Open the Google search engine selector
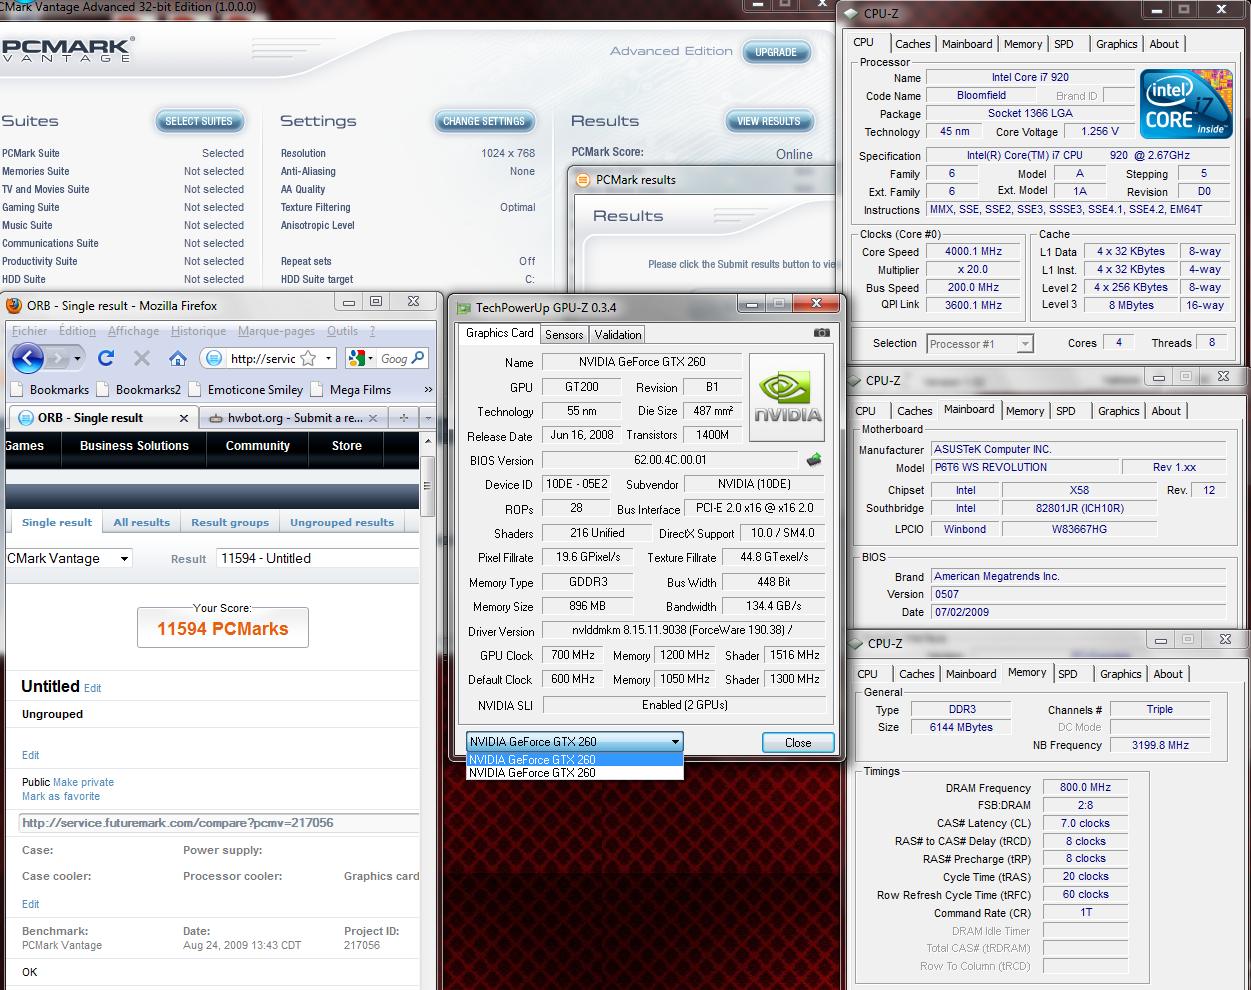 pos(360,358)
